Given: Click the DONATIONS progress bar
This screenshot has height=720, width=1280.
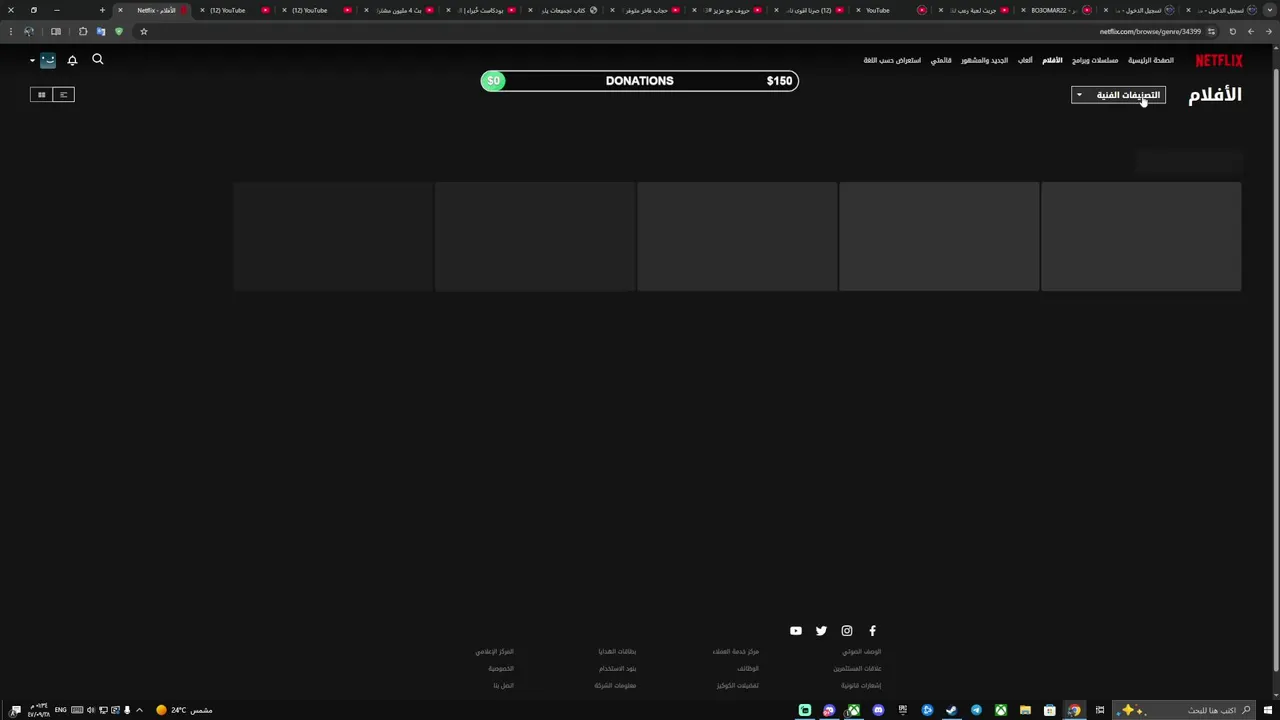Looking at the screenshot, I should [x=639, y=81].
